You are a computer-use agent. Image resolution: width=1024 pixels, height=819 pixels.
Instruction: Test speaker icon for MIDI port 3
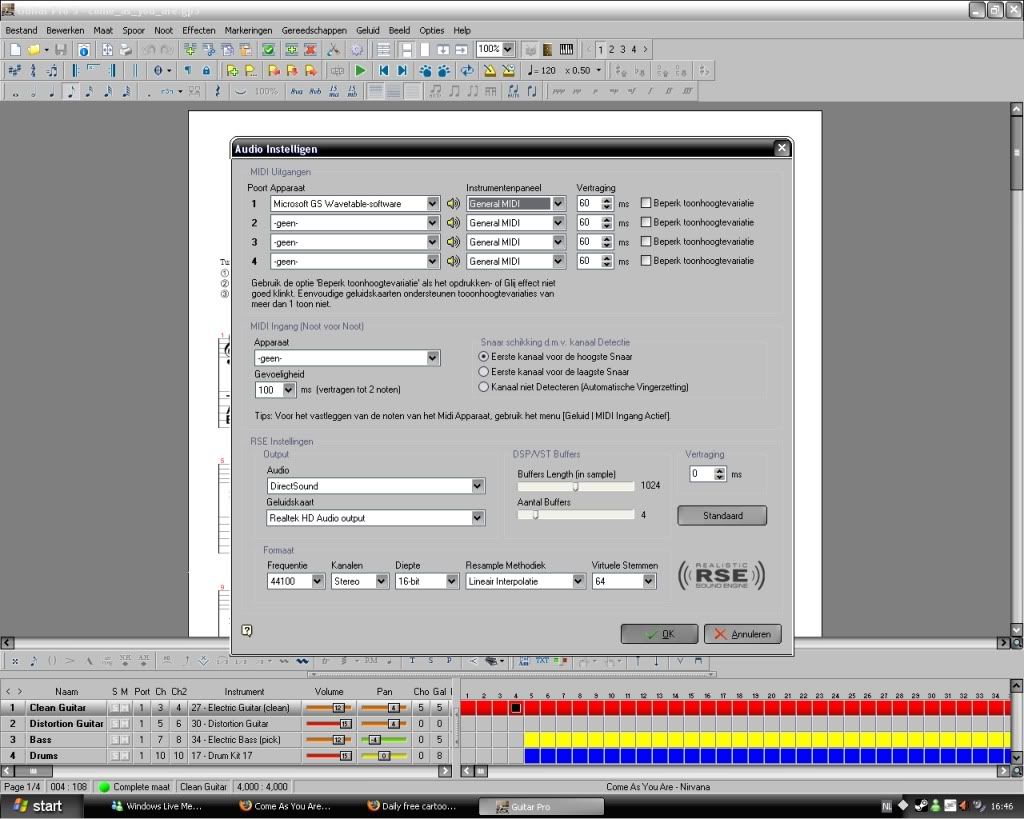453,242
